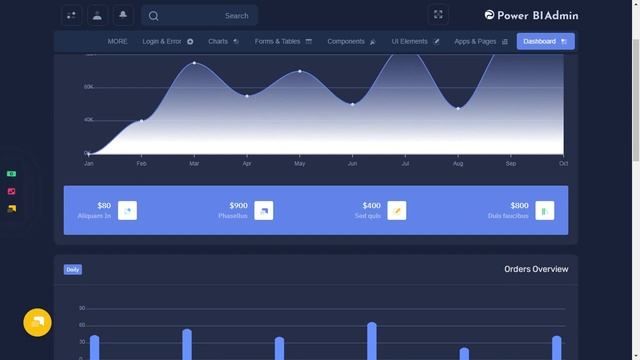Click the Daily badge in Orders Overview

coord(73,269)
